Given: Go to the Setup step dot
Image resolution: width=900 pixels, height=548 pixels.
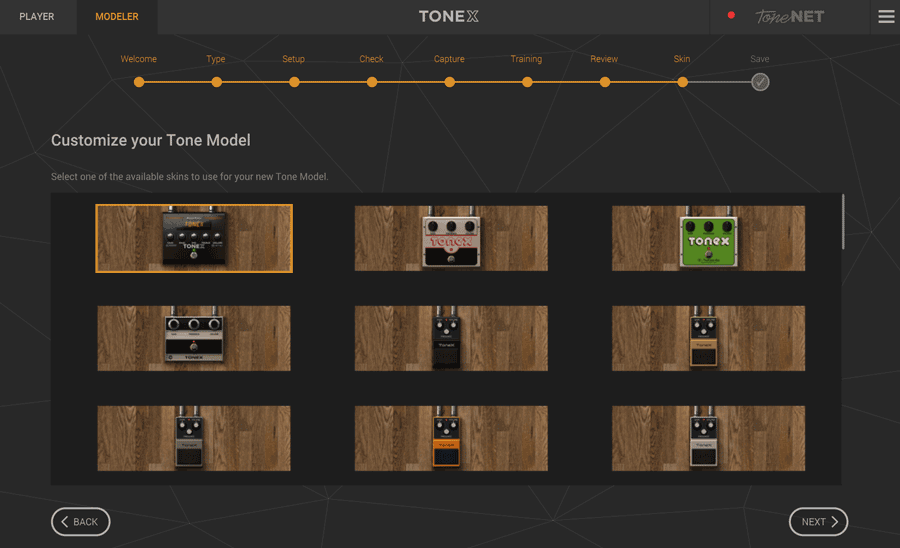Looking at the screenshot, I should pos(294,82).
